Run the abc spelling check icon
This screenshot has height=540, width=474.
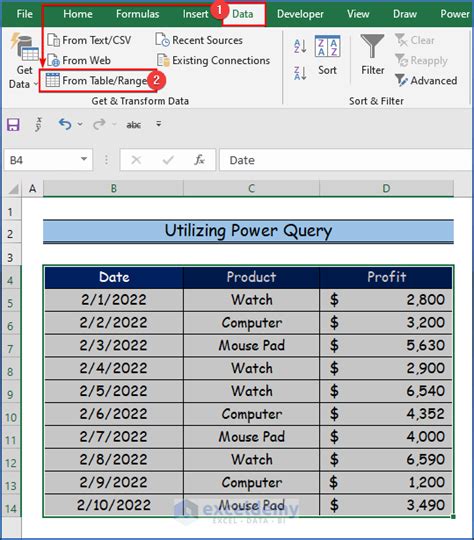click(133, 125)
